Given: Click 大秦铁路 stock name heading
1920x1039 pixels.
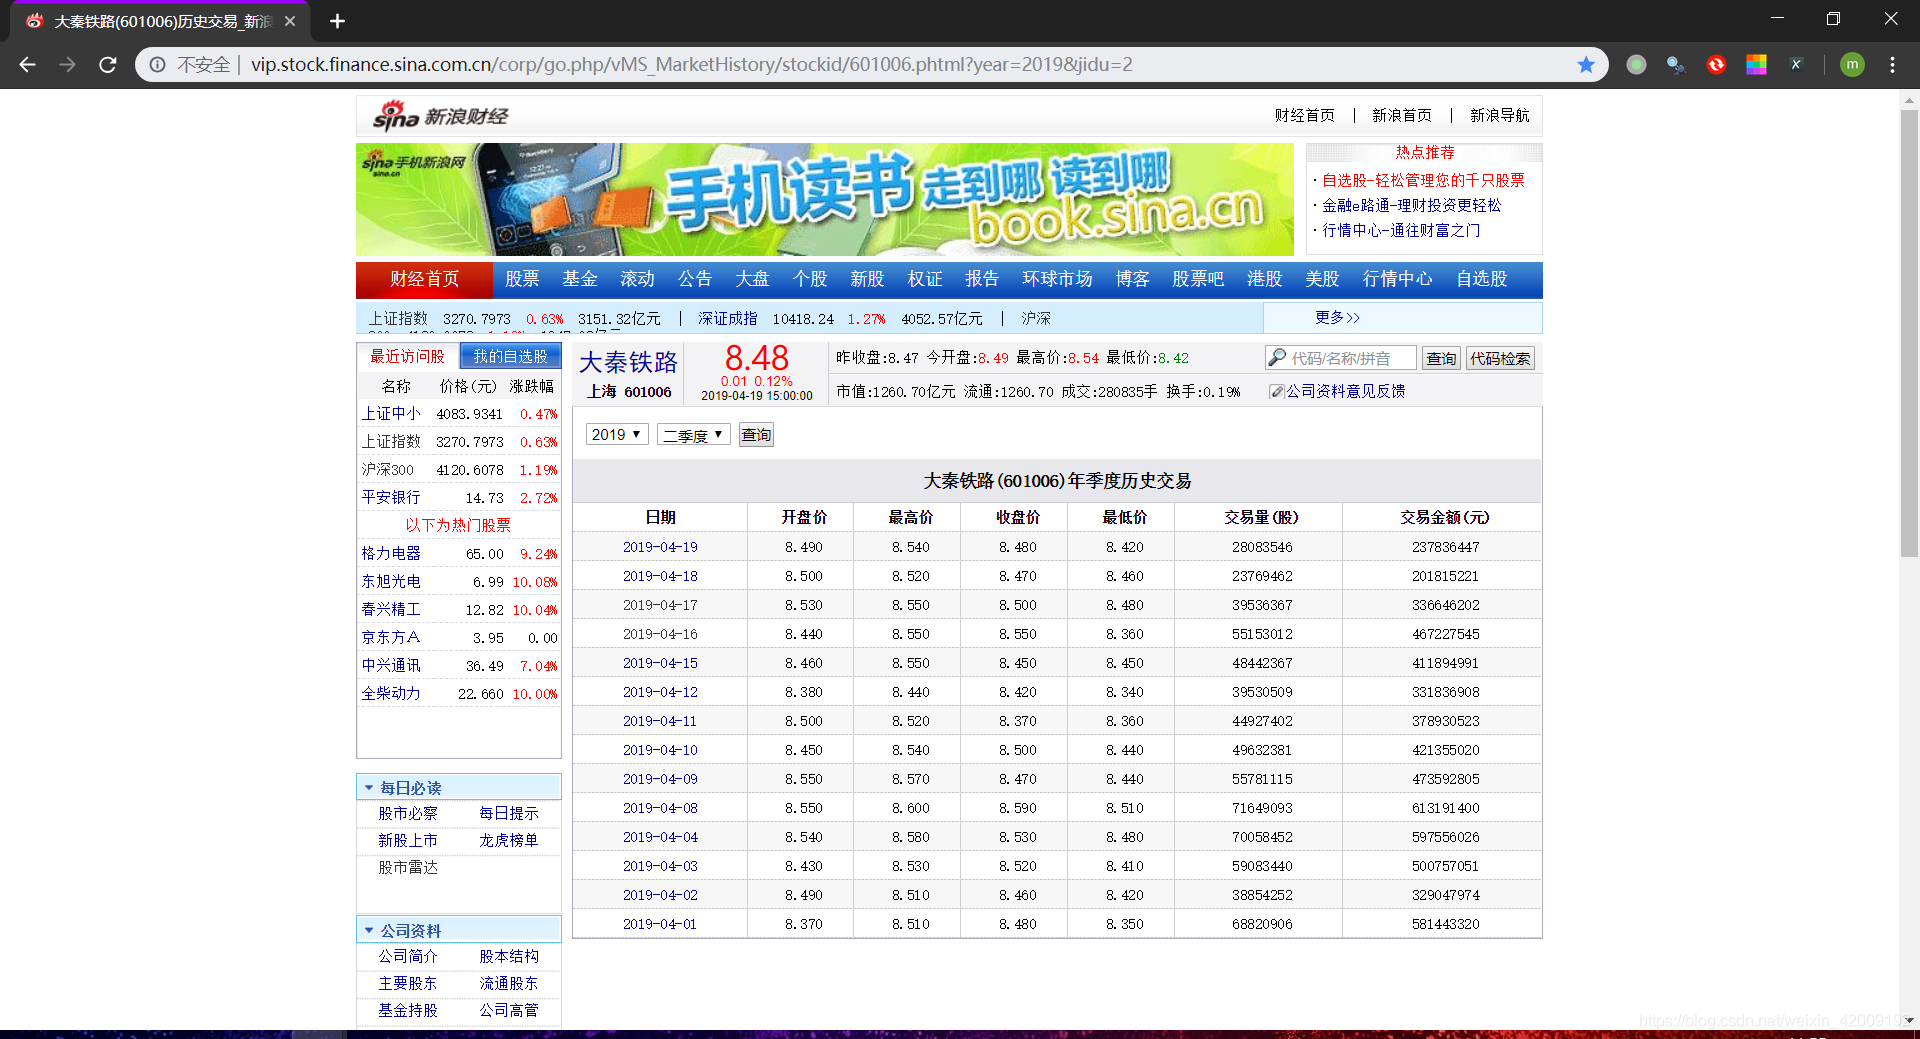Looking at the screenshot, I should (x=628, y=362).
